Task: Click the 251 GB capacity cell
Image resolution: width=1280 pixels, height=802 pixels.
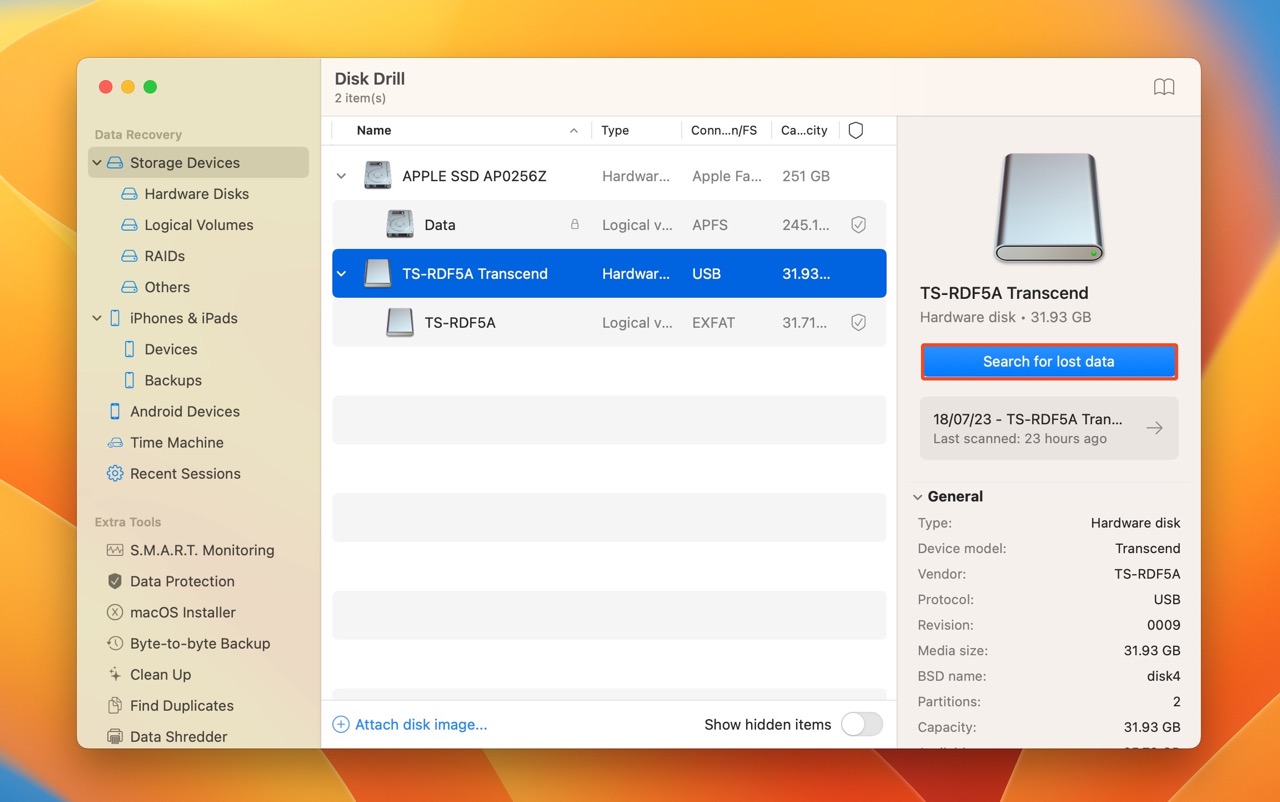Action: point(806,176)
